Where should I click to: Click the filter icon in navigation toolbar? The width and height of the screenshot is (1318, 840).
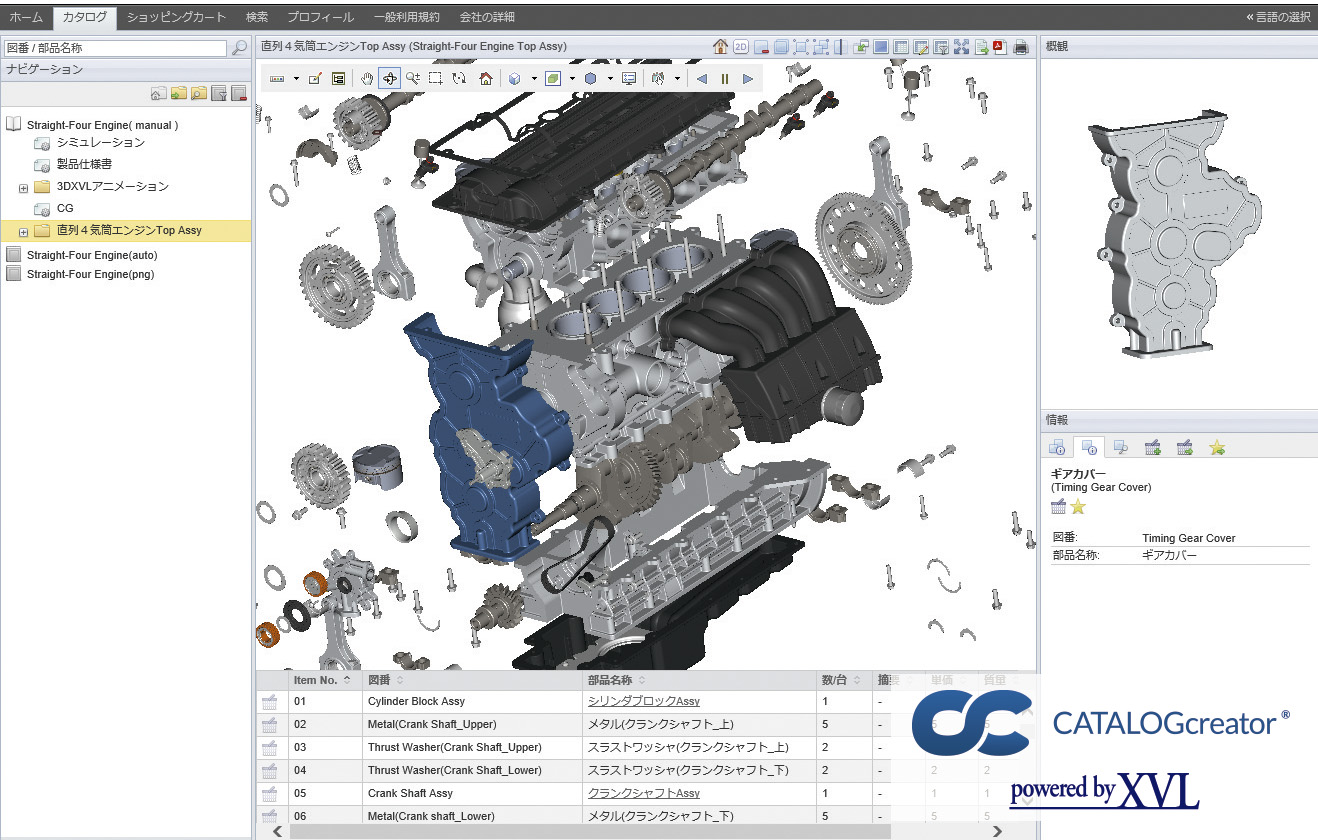[219, 94]
